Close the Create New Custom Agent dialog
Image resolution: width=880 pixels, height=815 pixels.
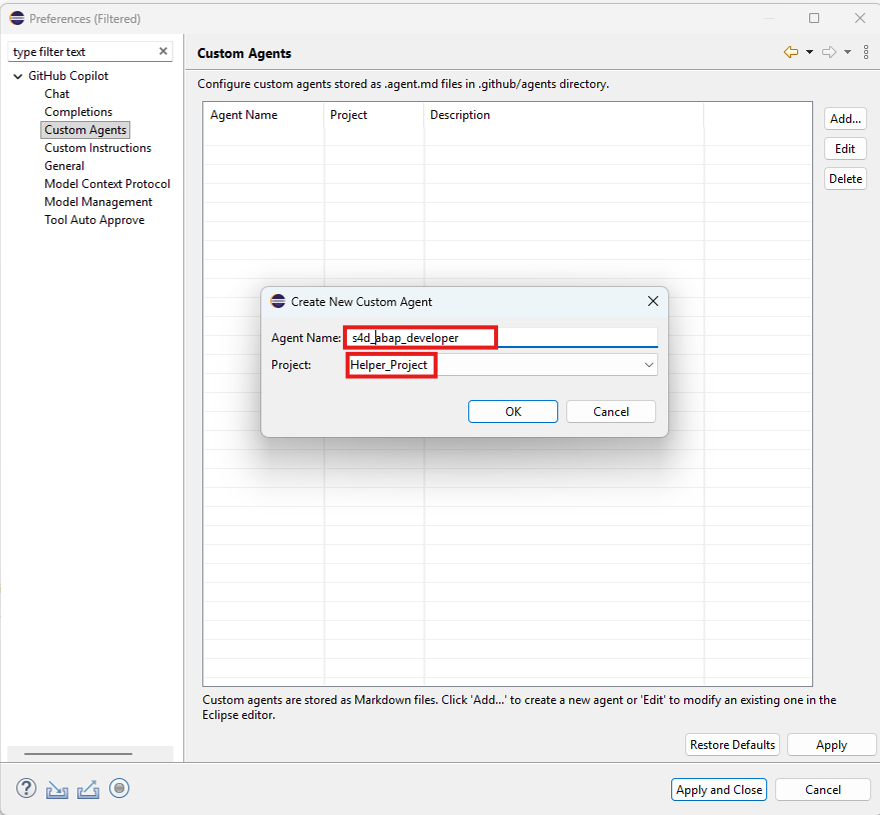coord(653,301)
